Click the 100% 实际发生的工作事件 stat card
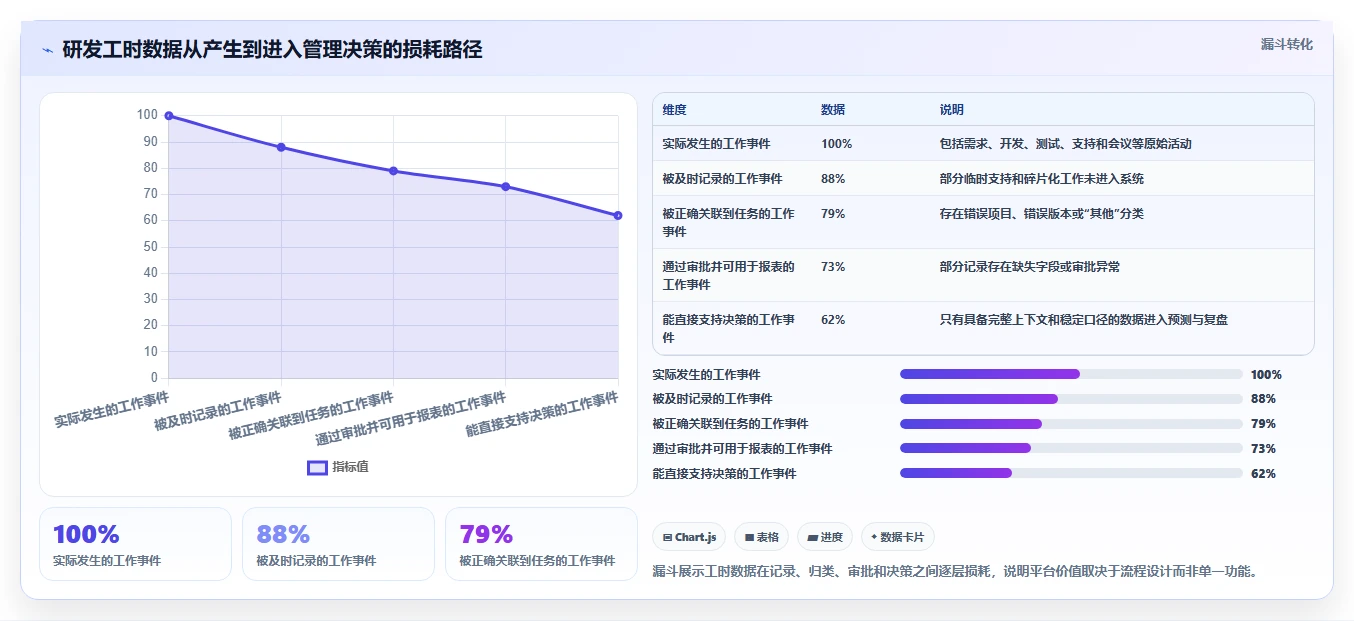This screenshot has width=1354, height=621. coord(135,544)
